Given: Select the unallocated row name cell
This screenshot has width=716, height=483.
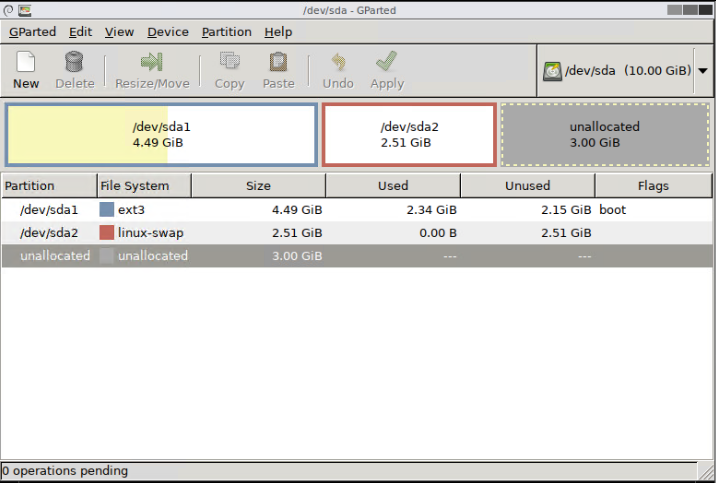Looking at the screenshot, I should coord(55,256).
